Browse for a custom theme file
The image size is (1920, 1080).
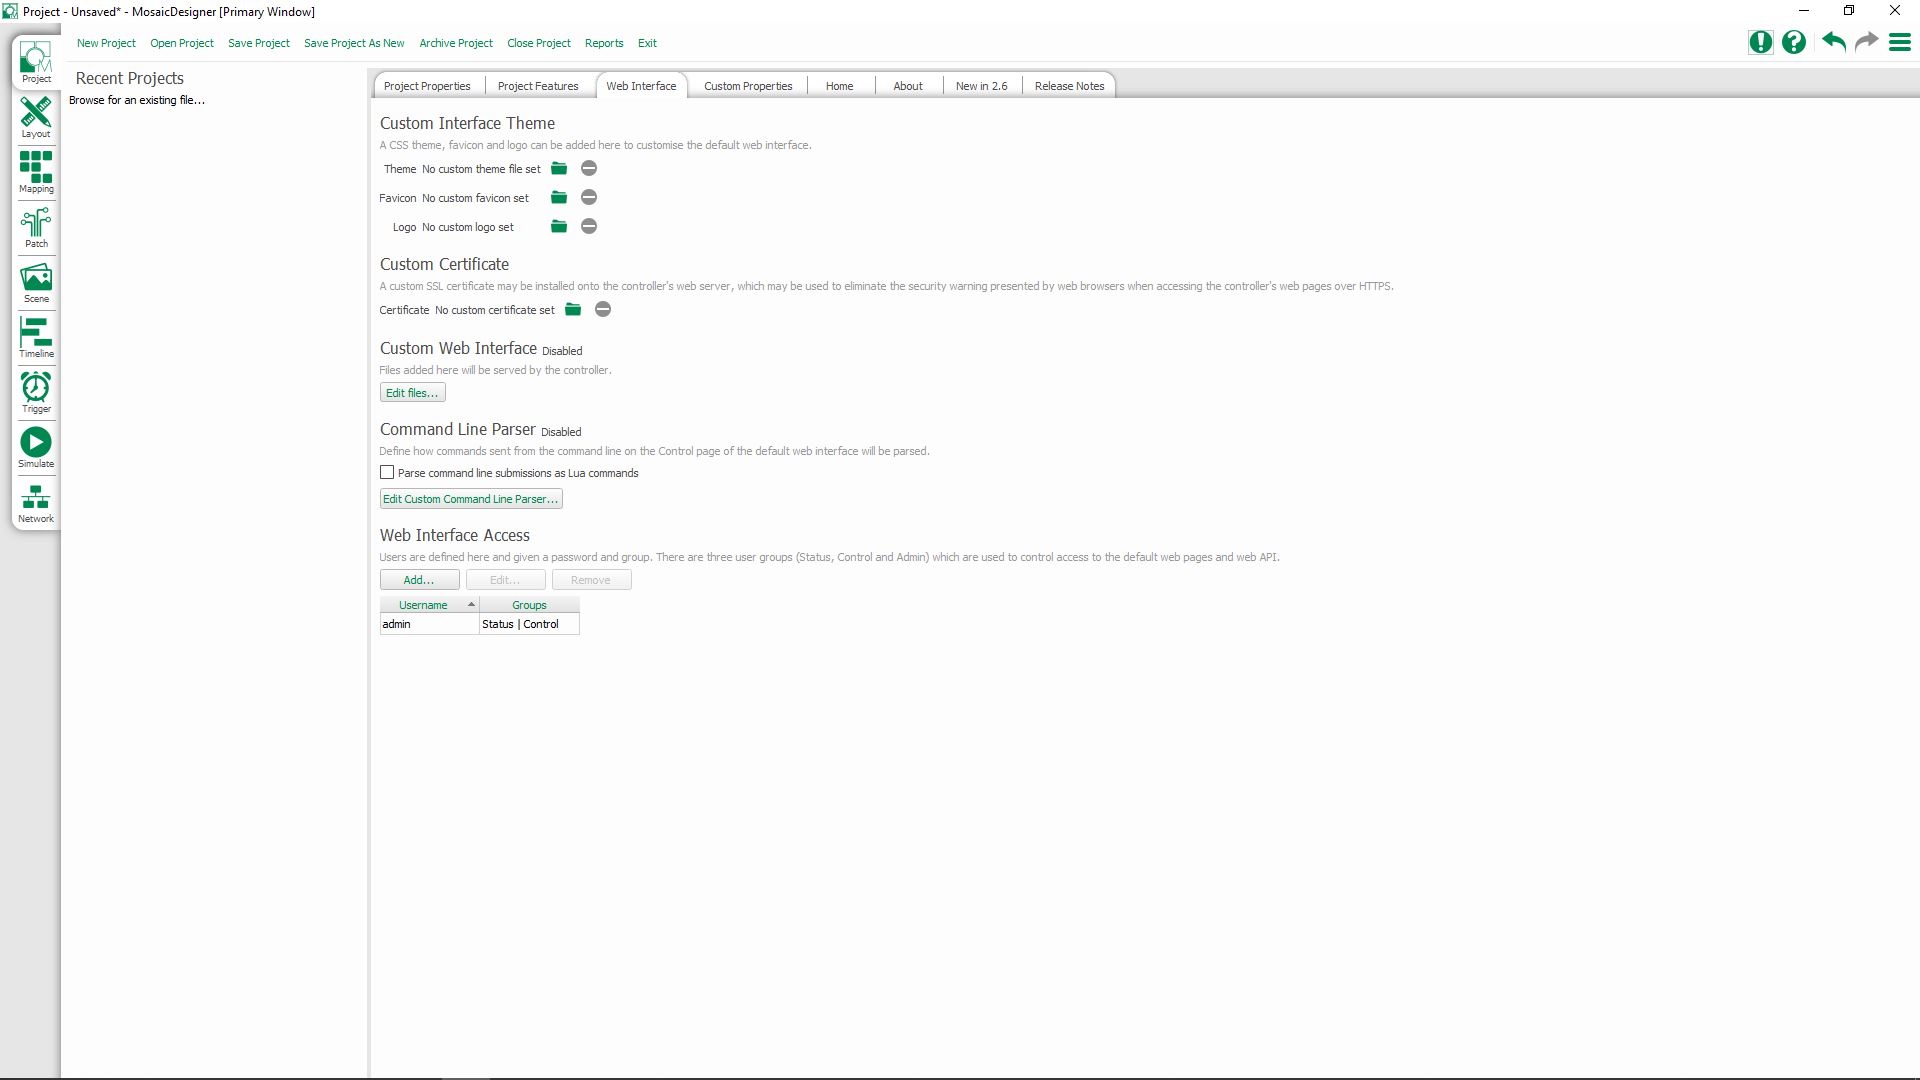(558, 168)
